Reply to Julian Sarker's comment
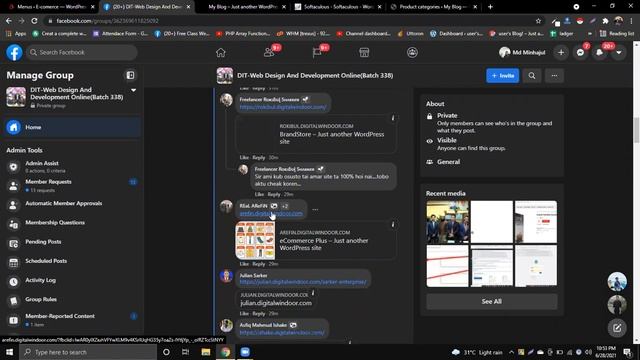Screen dimensions: 640x360 (x=259, y=313)
